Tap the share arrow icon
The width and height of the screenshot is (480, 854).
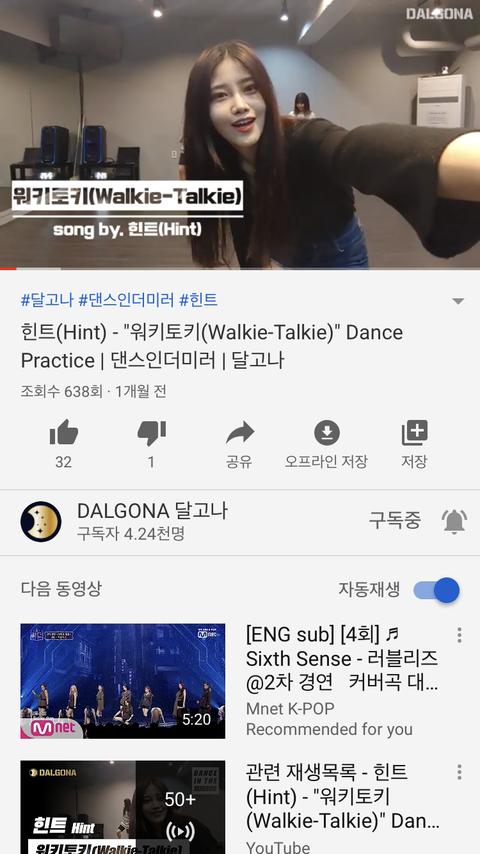pyautogui.click(x=240, y=432)
